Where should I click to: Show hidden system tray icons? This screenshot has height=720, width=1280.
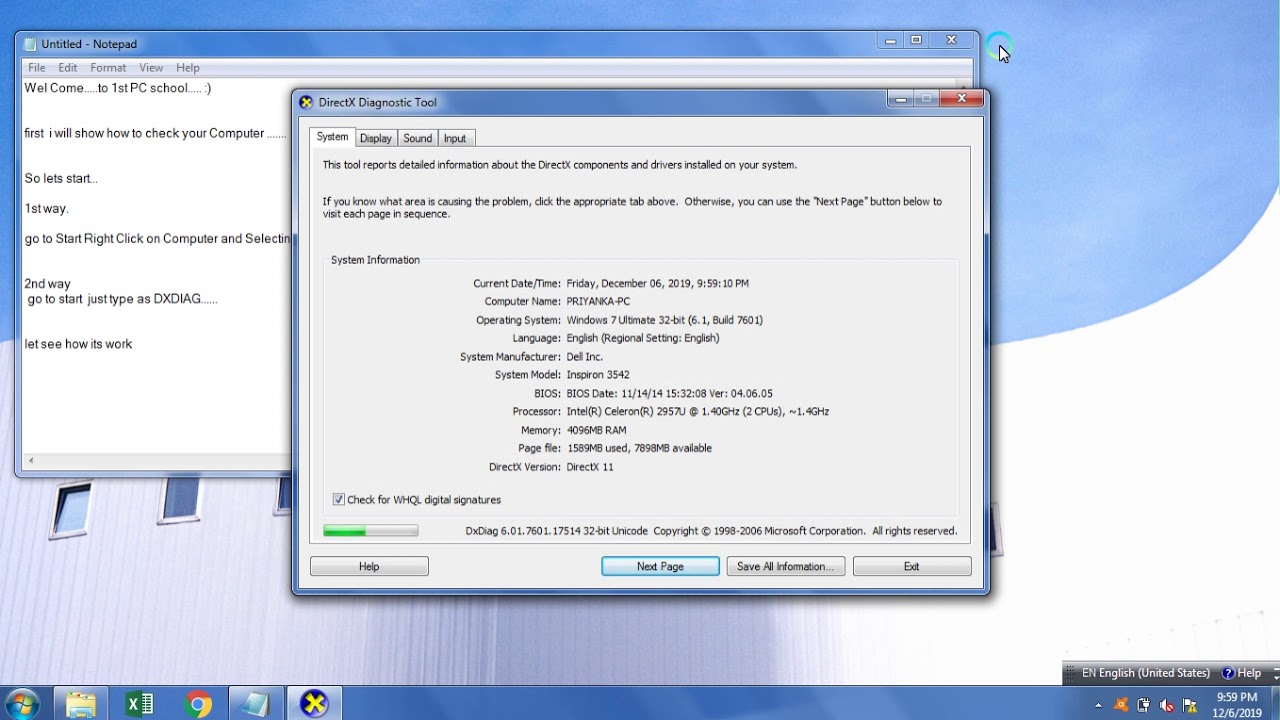(1099, 705)
